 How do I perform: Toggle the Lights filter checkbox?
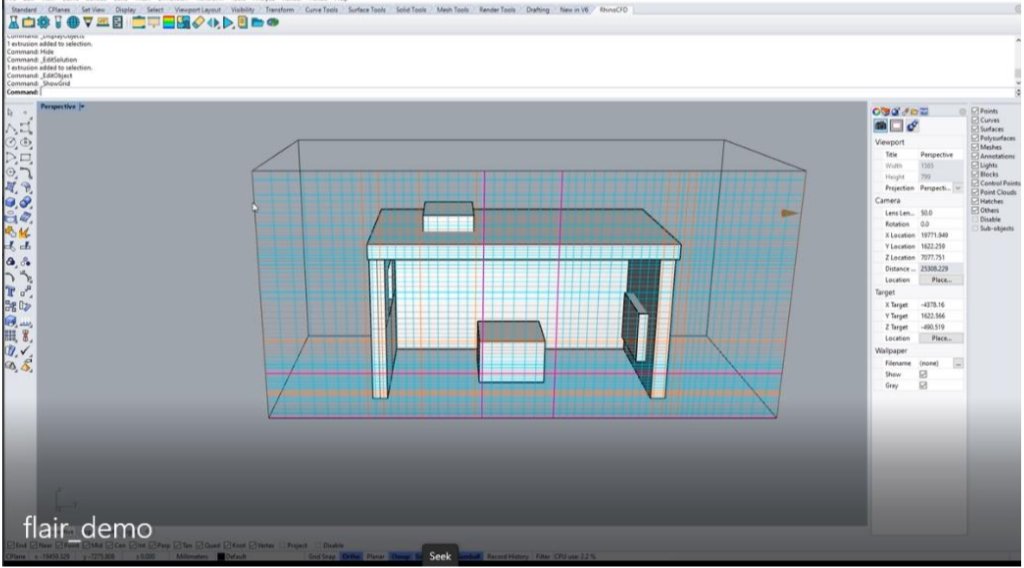pyautogui.click(x=975, y=165)
